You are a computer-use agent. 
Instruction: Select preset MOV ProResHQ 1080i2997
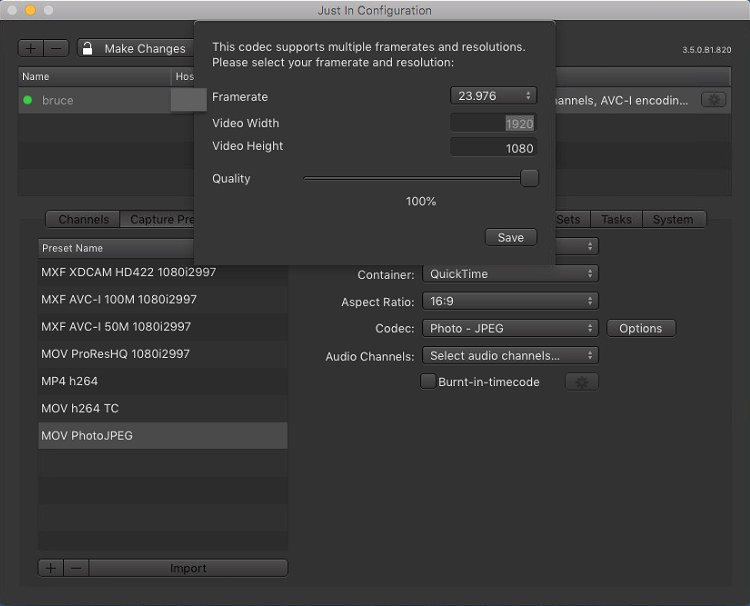(x=163, y=354)
